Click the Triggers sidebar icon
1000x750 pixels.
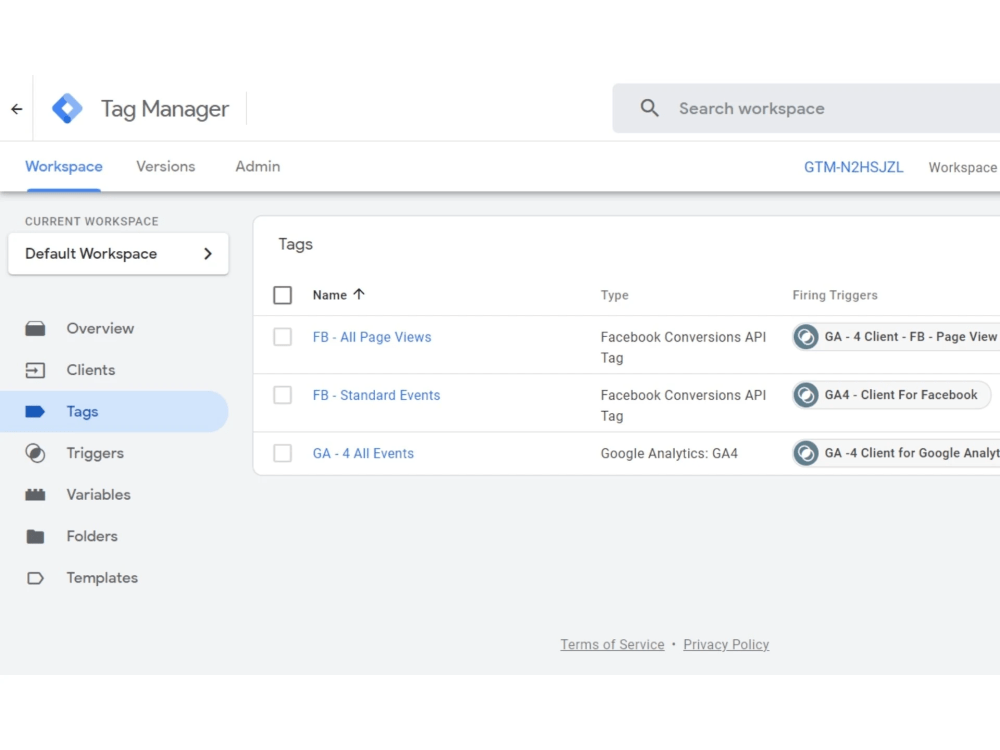[x=35, y=453]
